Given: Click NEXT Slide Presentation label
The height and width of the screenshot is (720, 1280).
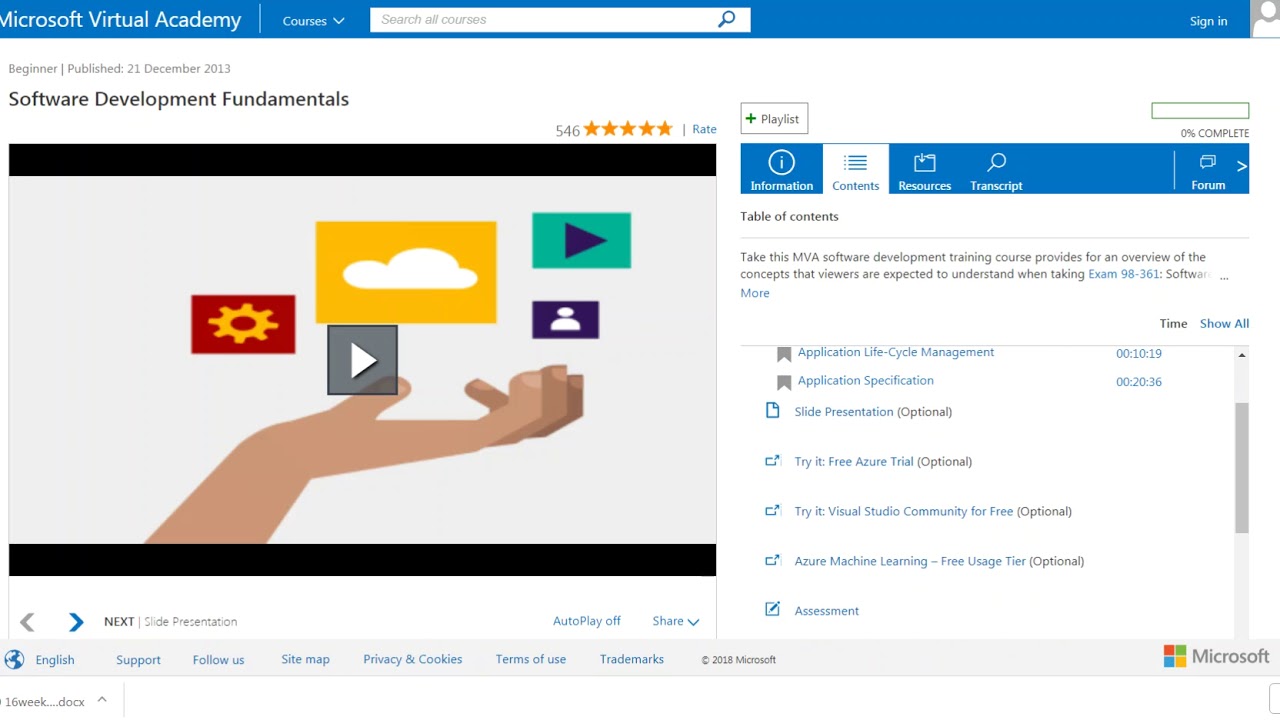Looking at the screenshot, I should [x=170, y=621].
